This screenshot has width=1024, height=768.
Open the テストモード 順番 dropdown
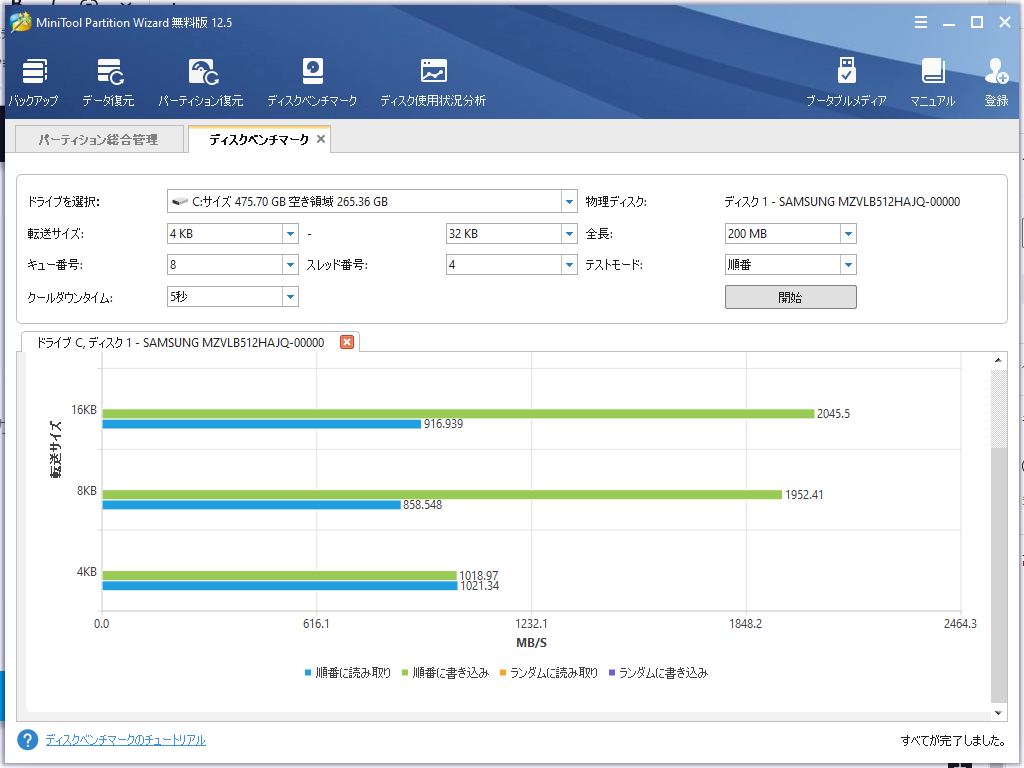pyautogui.click(x=848, y=264)
